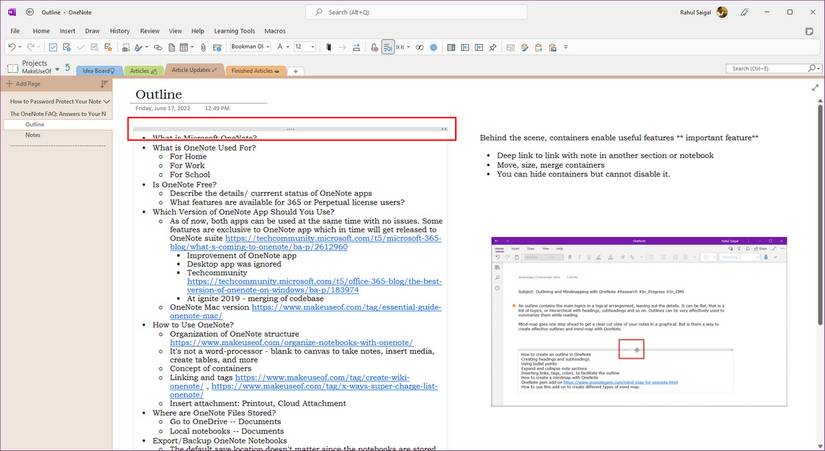Toggle the pushpin icon in toolbar

[x=492, y=47]
